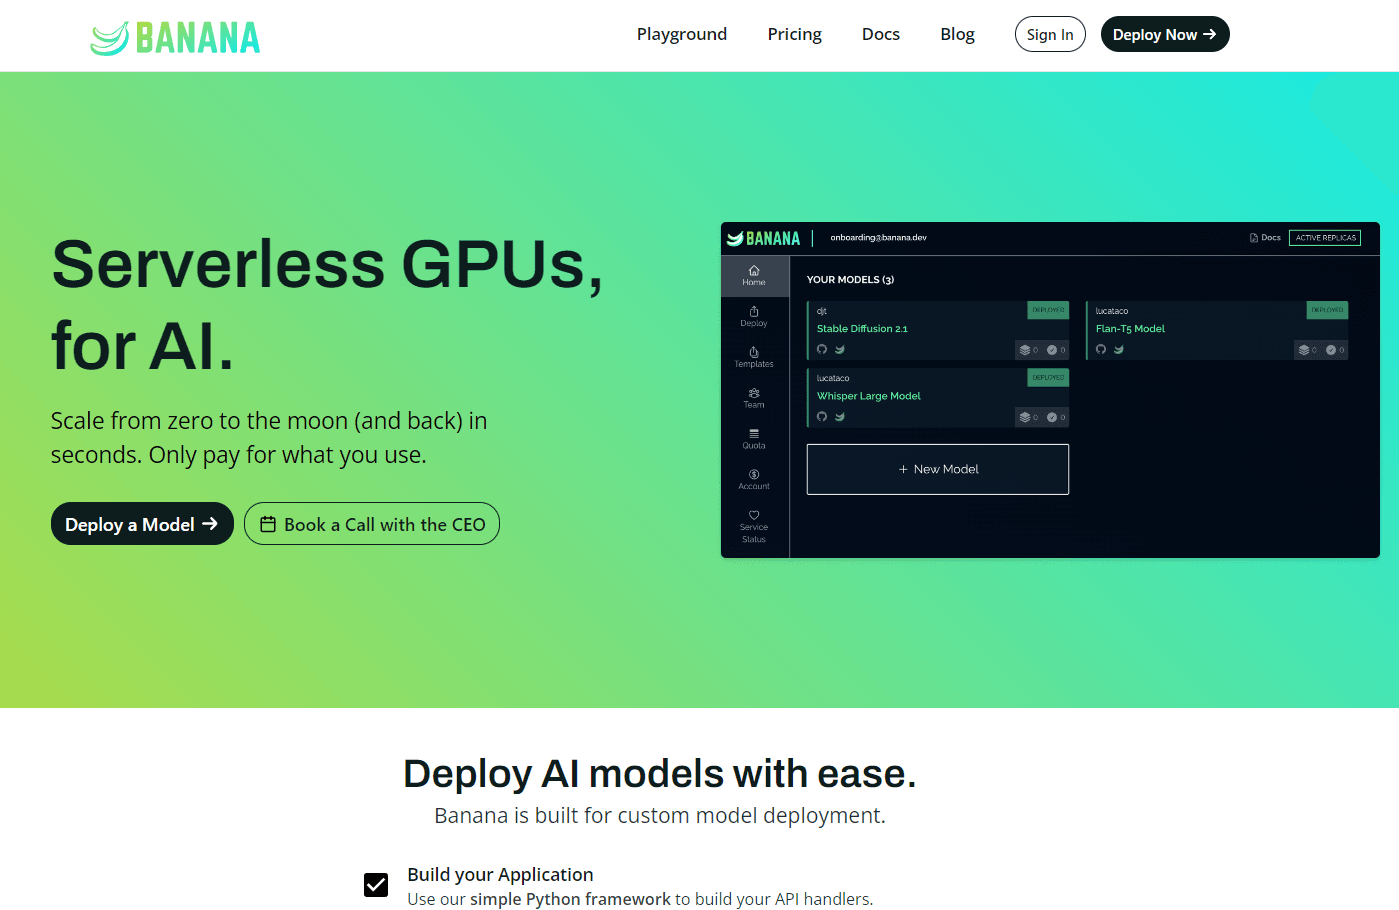This screenshot has height=910, width=1399.
Task: Click the "Build your Application" title text
Action: click(x=500, y=874)
